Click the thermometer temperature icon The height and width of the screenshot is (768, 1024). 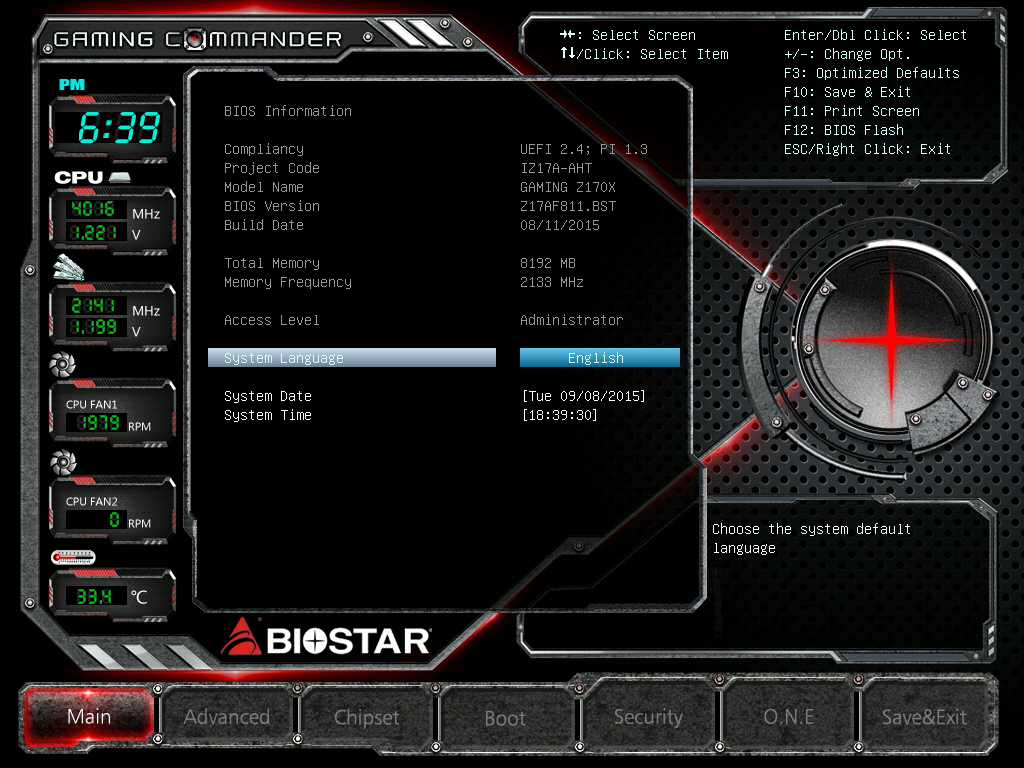[73, 558]
